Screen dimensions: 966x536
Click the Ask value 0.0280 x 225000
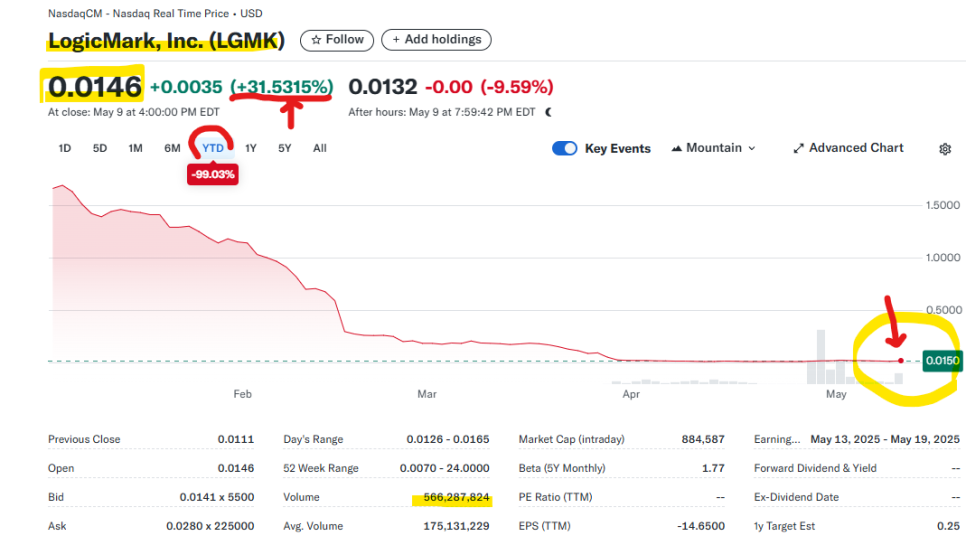(x=210, y=526)
